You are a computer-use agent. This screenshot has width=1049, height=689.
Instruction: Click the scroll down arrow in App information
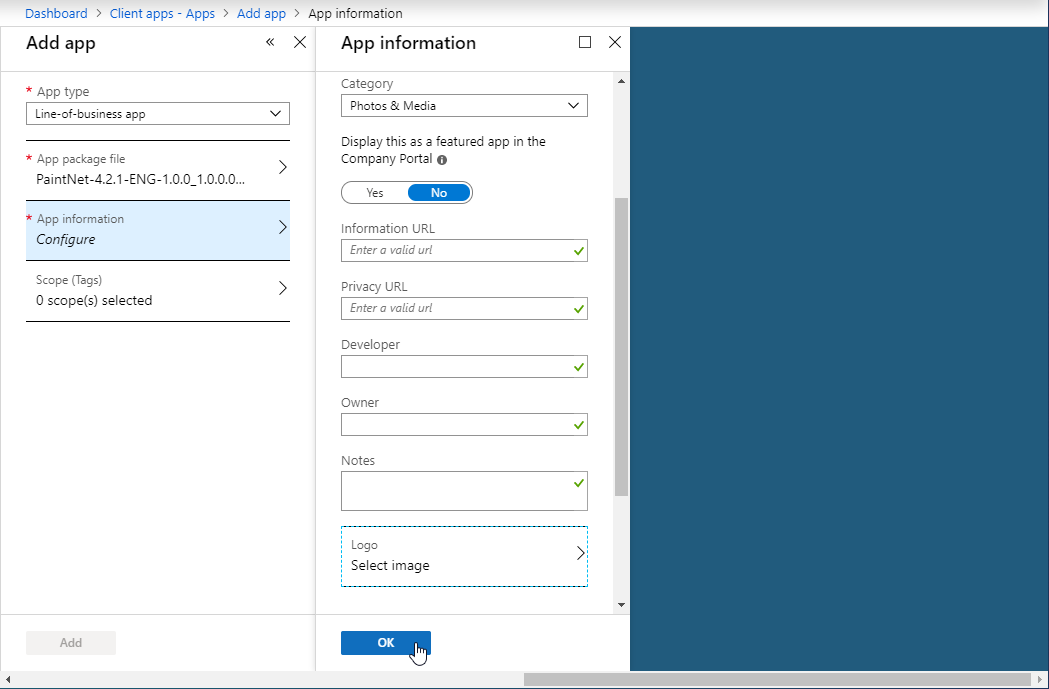tap(622, 605)
